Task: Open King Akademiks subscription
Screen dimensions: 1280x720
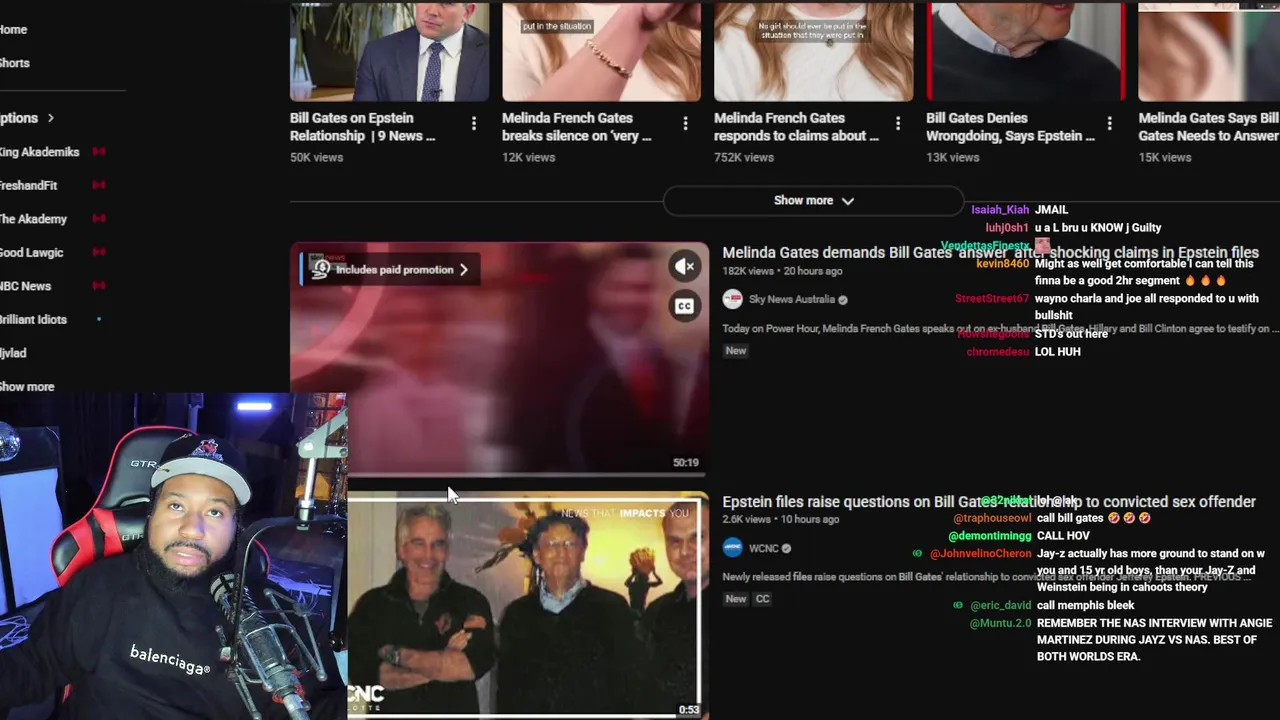Action: point(39,152)
